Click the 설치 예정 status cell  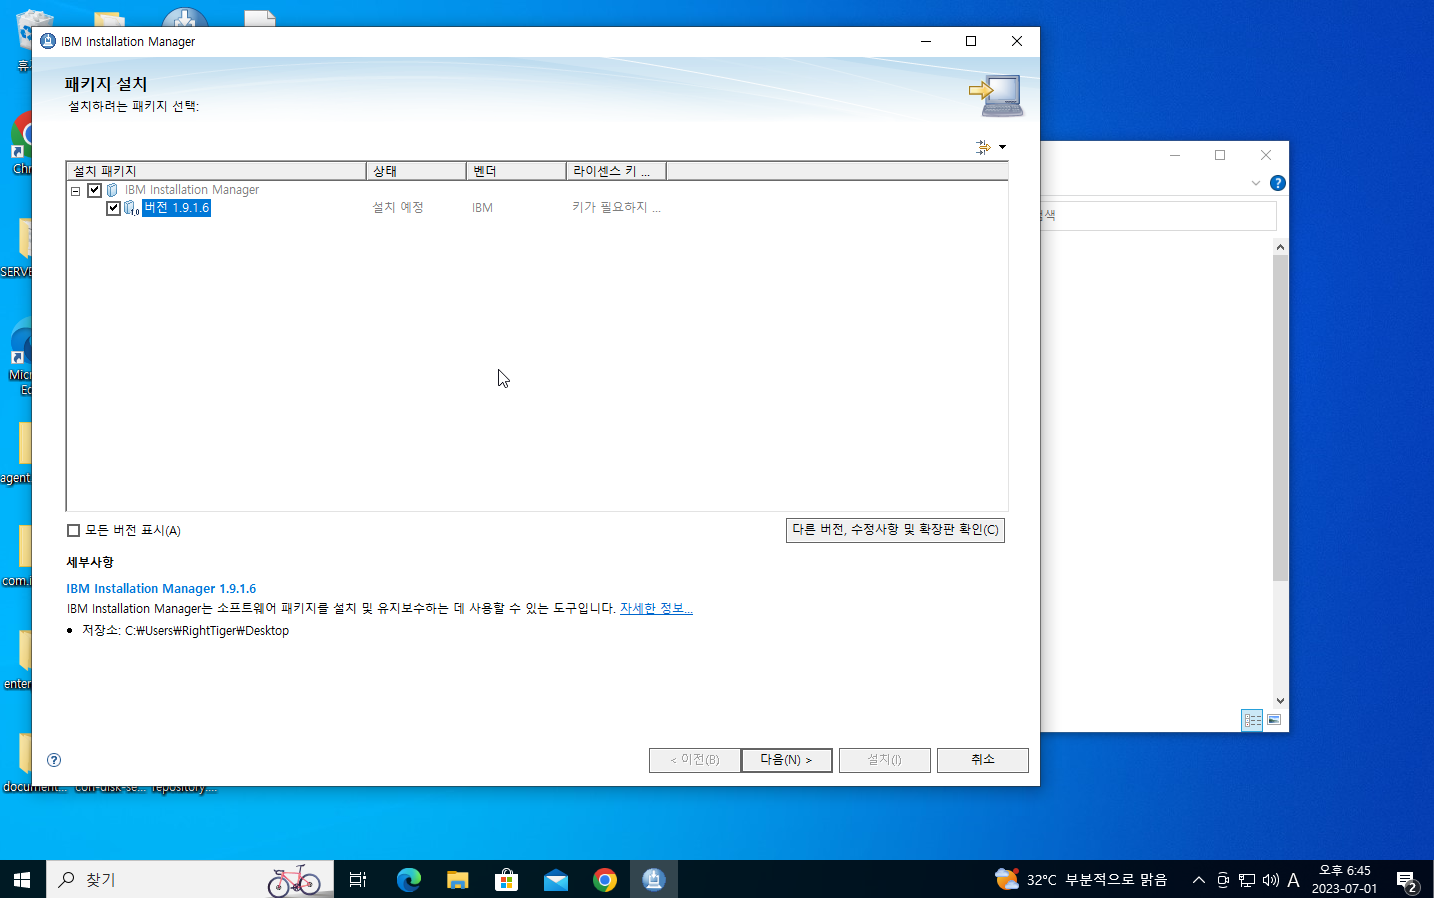(x=398, y=208)
